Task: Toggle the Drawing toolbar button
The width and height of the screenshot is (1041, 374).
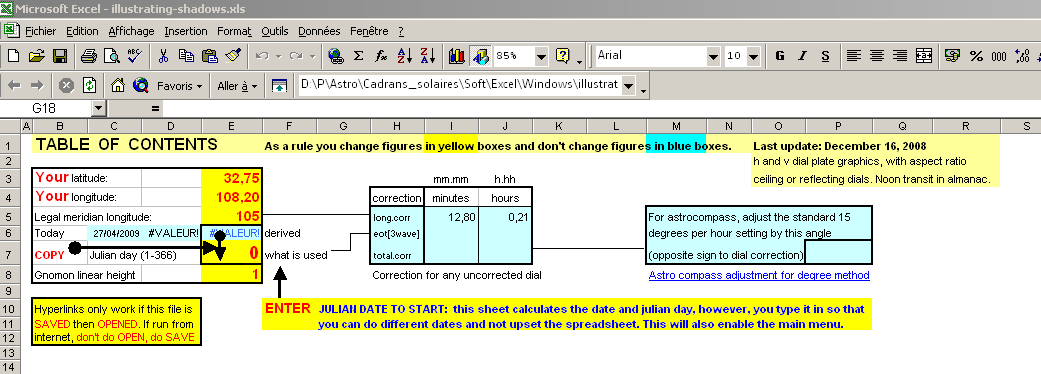Action: point(480,56)
